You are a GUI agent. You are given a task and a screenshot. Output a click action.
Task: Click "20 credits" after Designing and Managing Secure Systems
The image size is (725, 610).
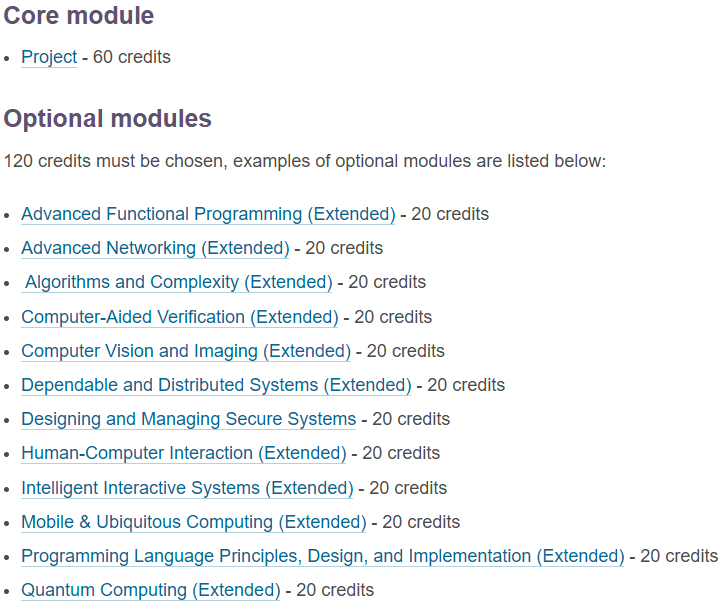point(411,419)
